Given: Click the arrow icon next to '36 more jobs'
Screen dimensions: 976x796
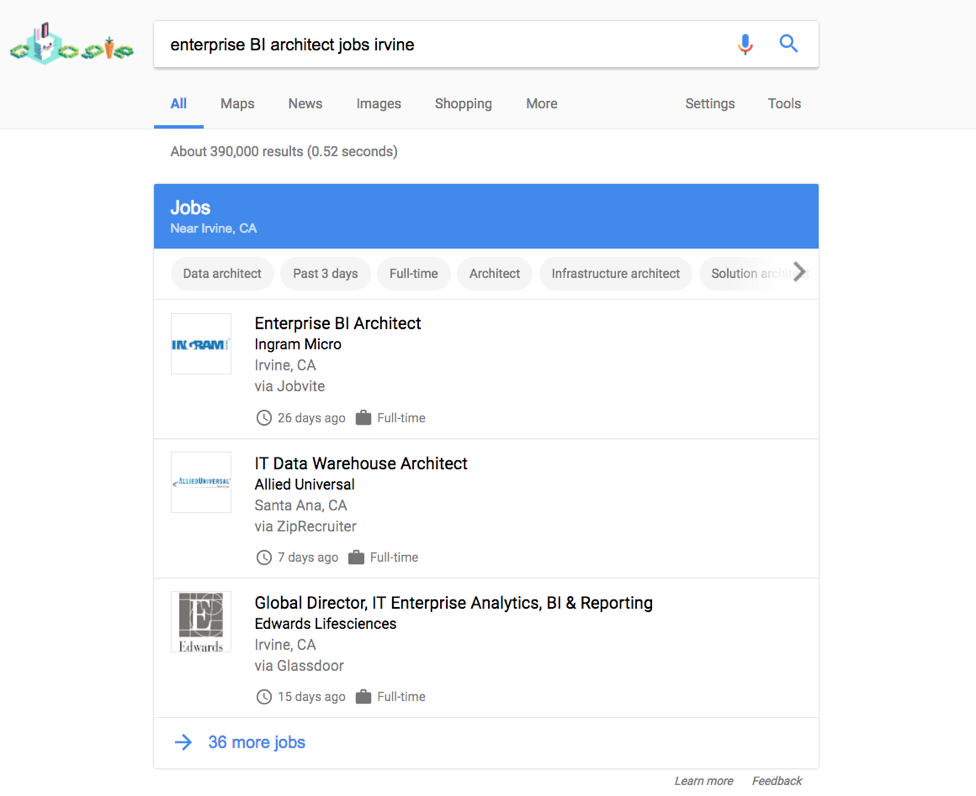Looking at the screenshot, I should pyautogui.click(x=184, y=742).
